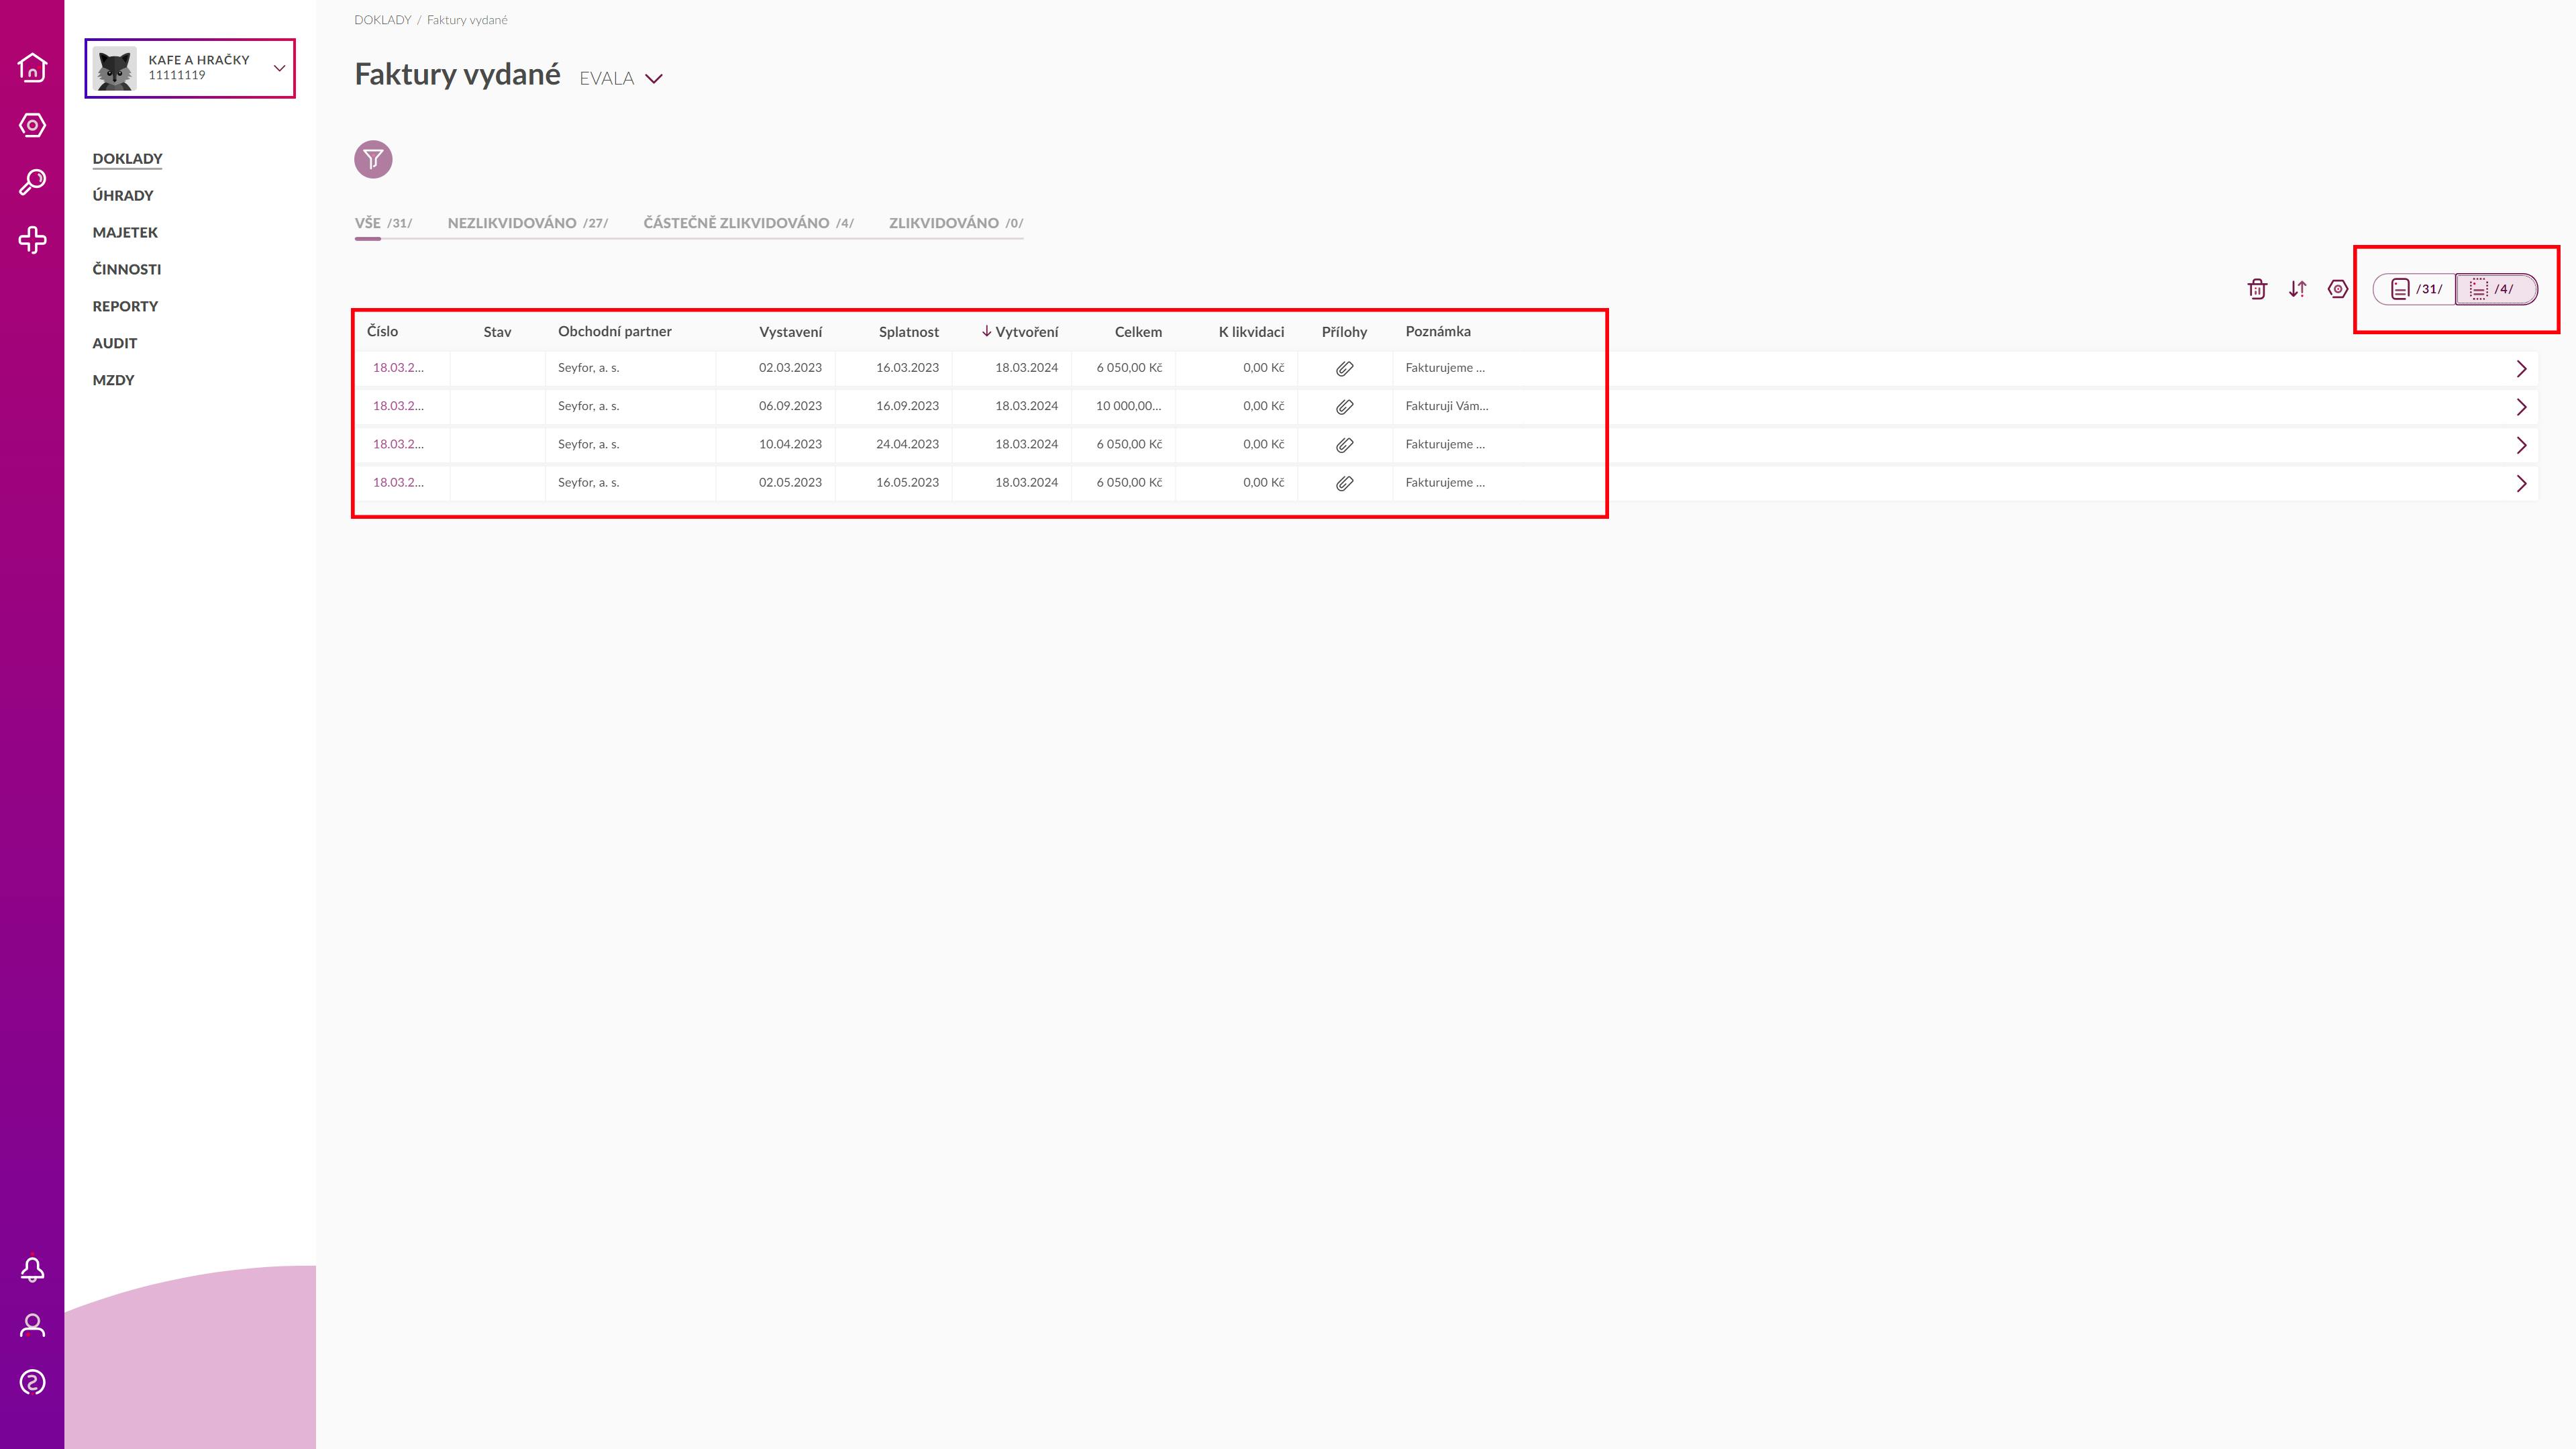Viewport: 2576px width, 1449px height.
Task: Click the plus add-new icon in sidebar
Action: (x=32, y=240)
